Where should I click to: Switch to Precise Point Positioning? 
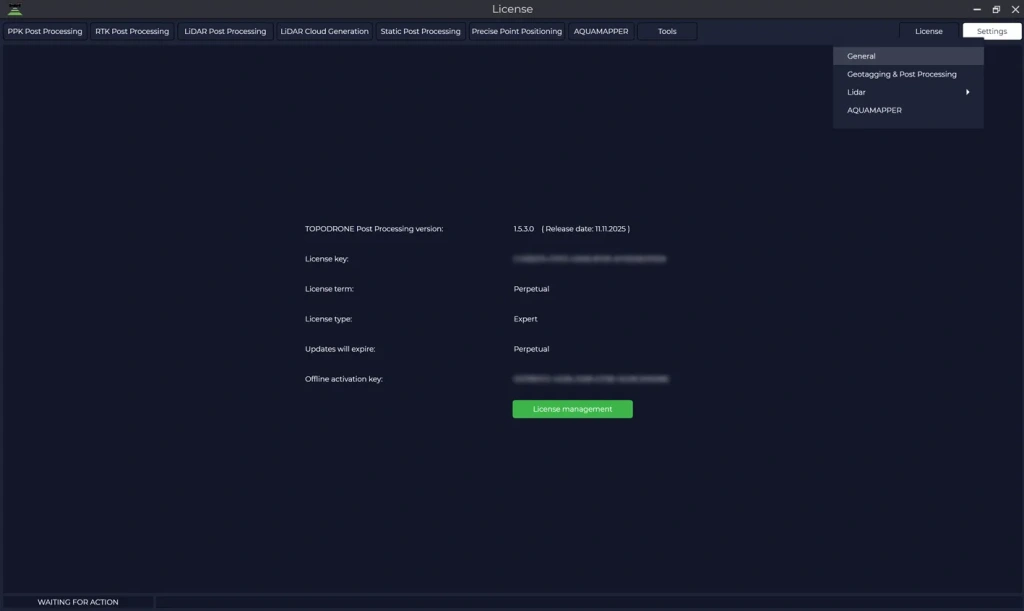pyautogui.click(x=515, y=31)
